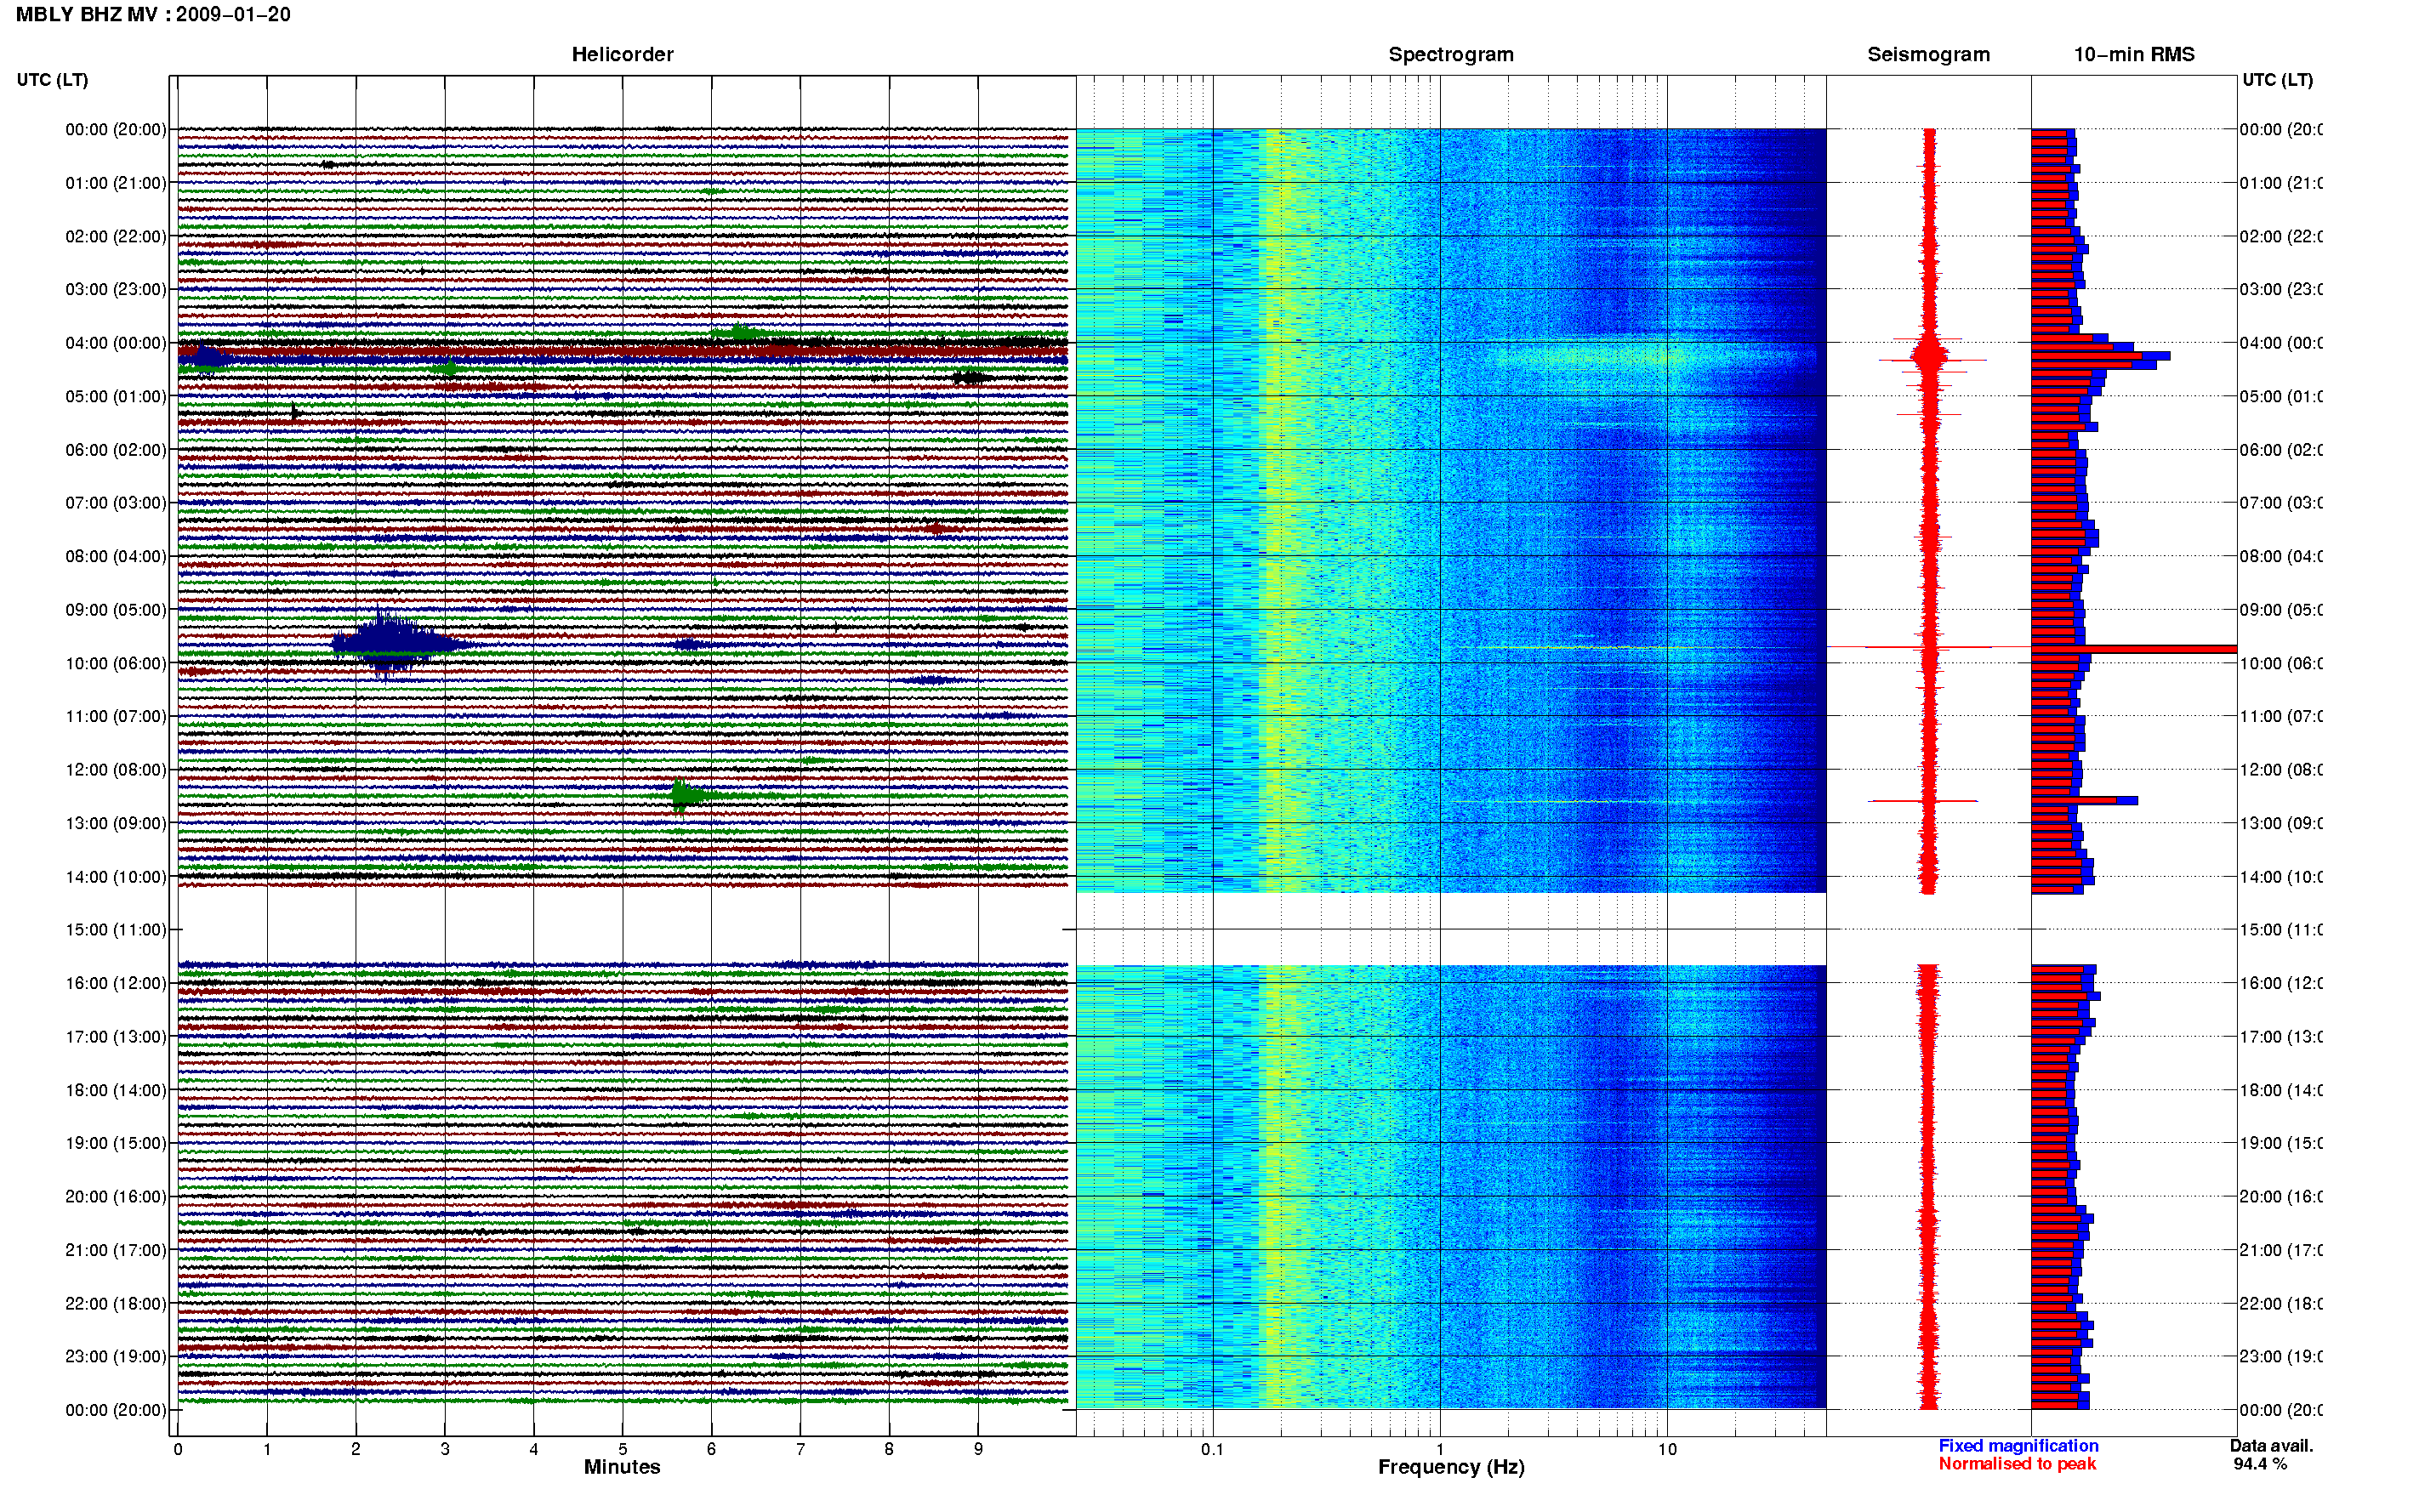Click the left '01:00 (21:00)' time label
The width and height of the screenshot is (2419, 1512).
pyautogui.click(x=116, y=183)
